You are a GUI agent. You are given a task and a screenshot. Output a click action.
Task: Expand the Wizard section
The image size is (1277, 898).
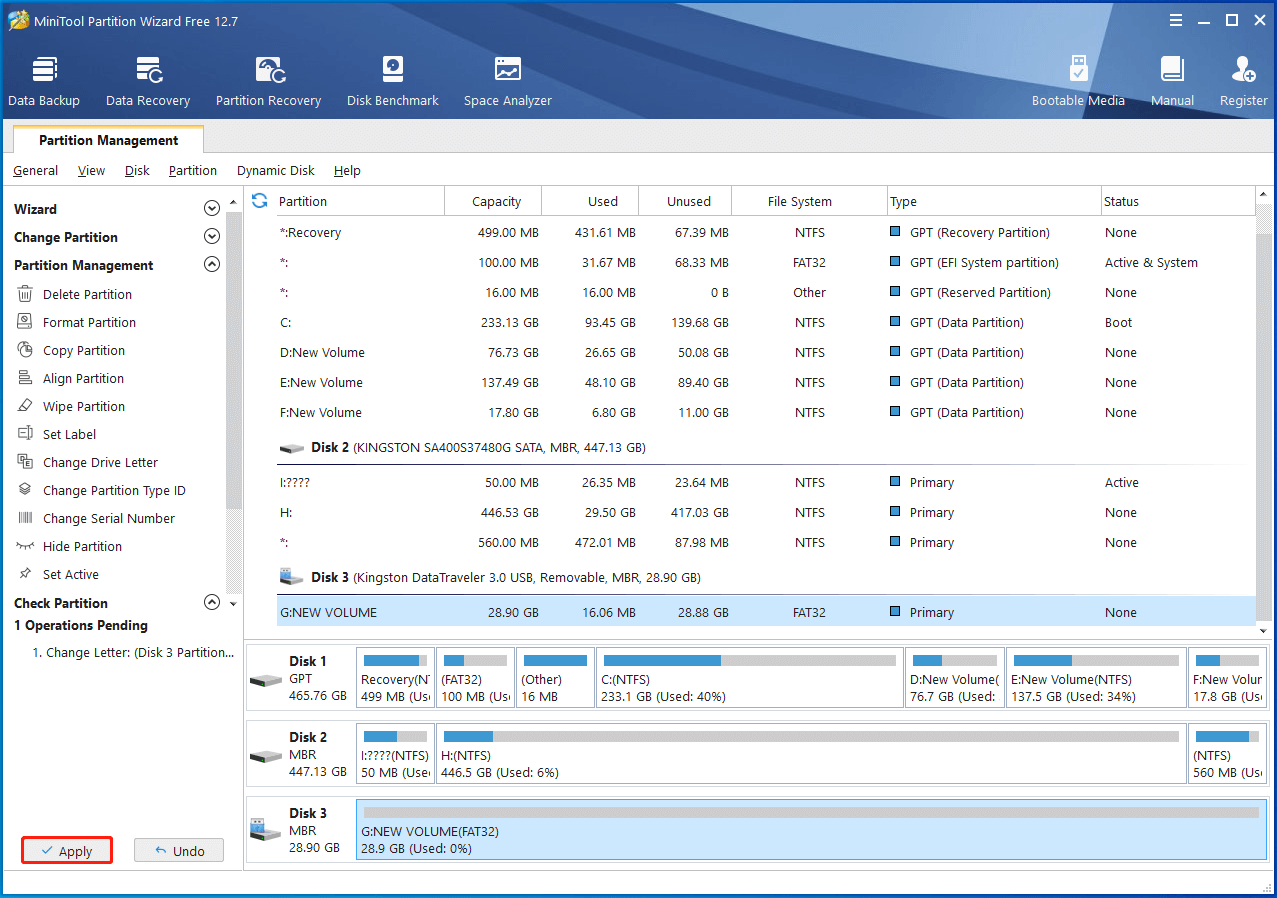211,209
